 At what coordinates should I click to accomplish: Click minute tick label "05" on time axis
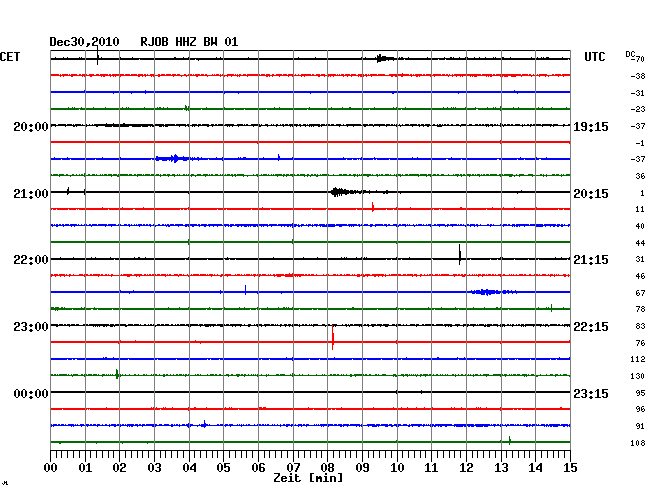(223, 468)
